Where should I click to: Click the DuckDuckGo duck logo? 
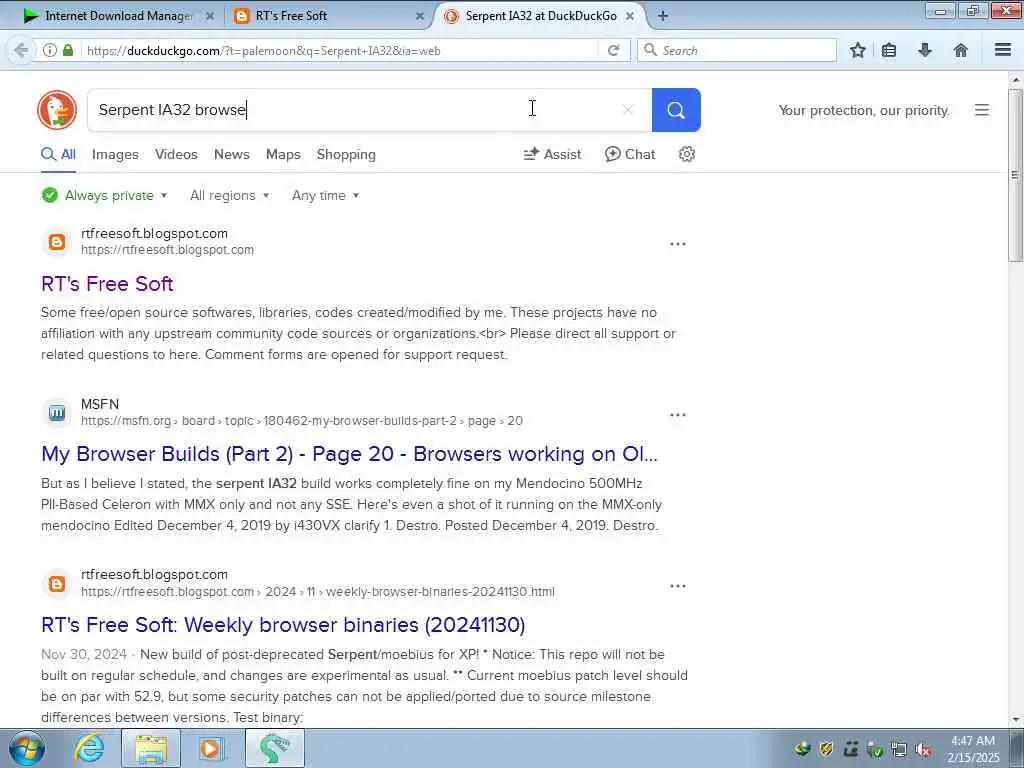(57, 110)
